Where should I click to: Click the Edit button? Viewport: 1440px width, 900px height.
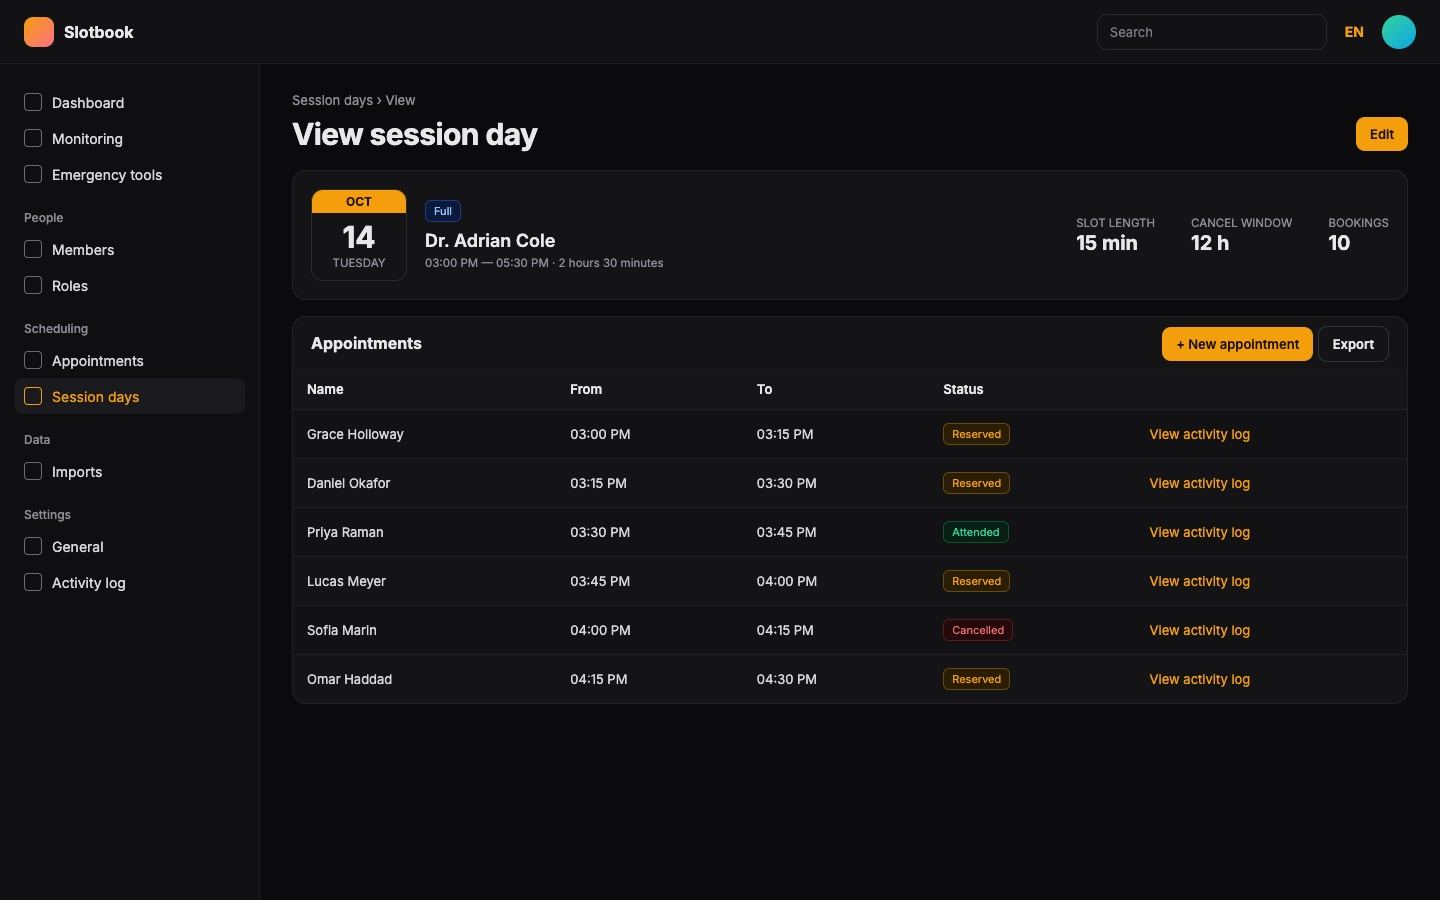[x=1381, y=134]
